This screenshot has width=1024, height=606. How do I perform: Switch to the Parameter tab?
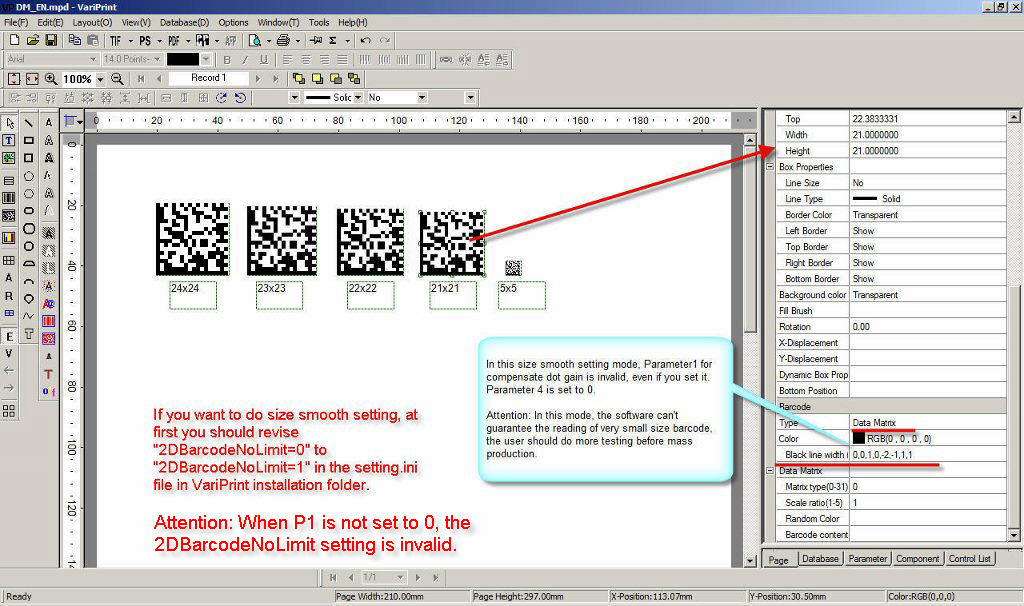[x=867, y=559]
